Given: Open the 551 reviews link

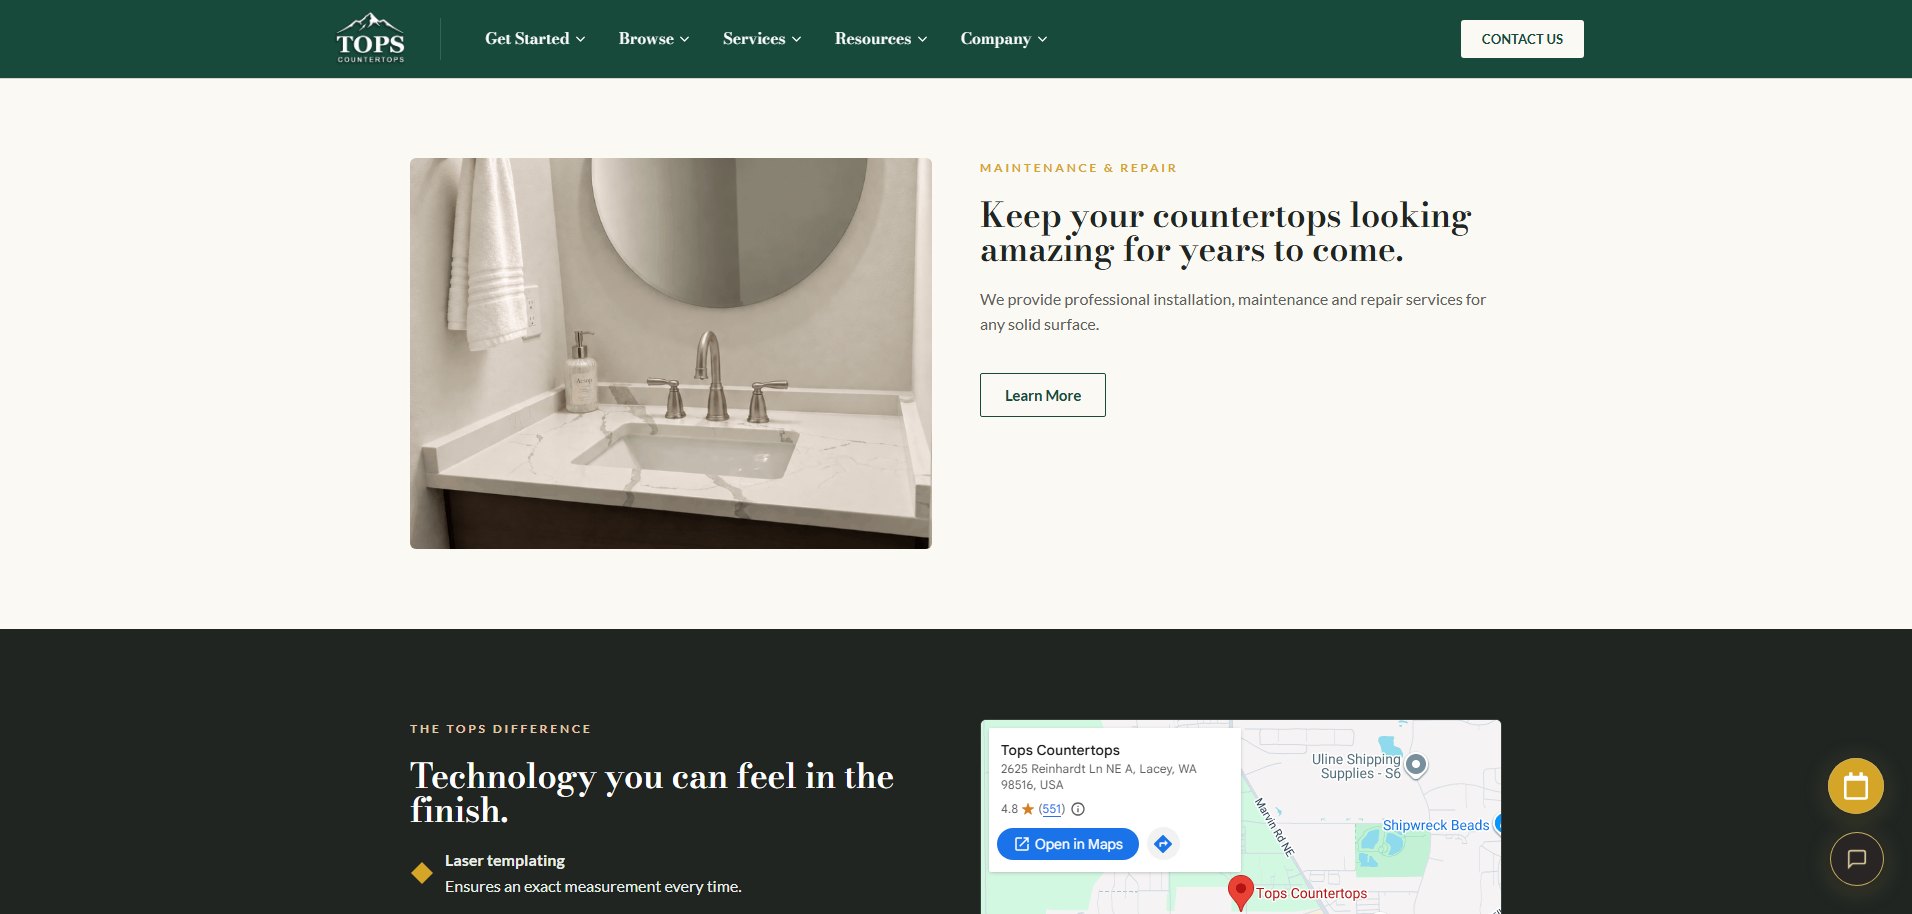Looking at the screenshot, I should [1052, 809].
